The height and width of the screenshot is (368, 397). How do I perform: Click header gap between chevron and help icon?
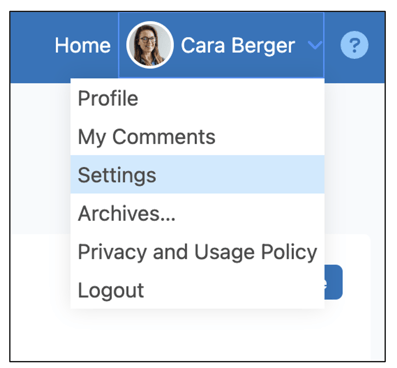tap(332, 47)
